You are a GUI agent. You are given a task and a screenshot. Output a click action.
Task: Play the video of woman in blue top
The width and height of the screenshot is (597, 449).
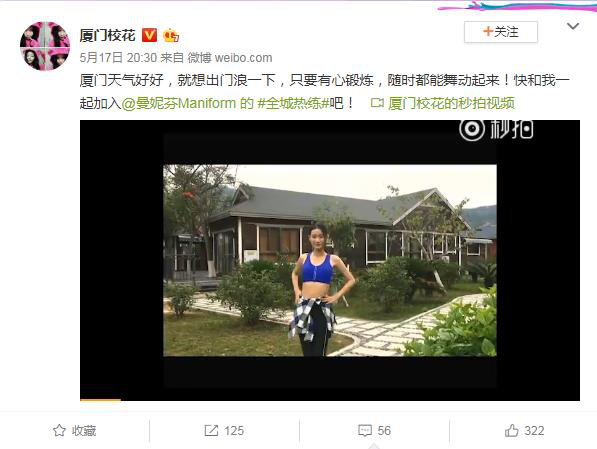(x=330, y=260)
